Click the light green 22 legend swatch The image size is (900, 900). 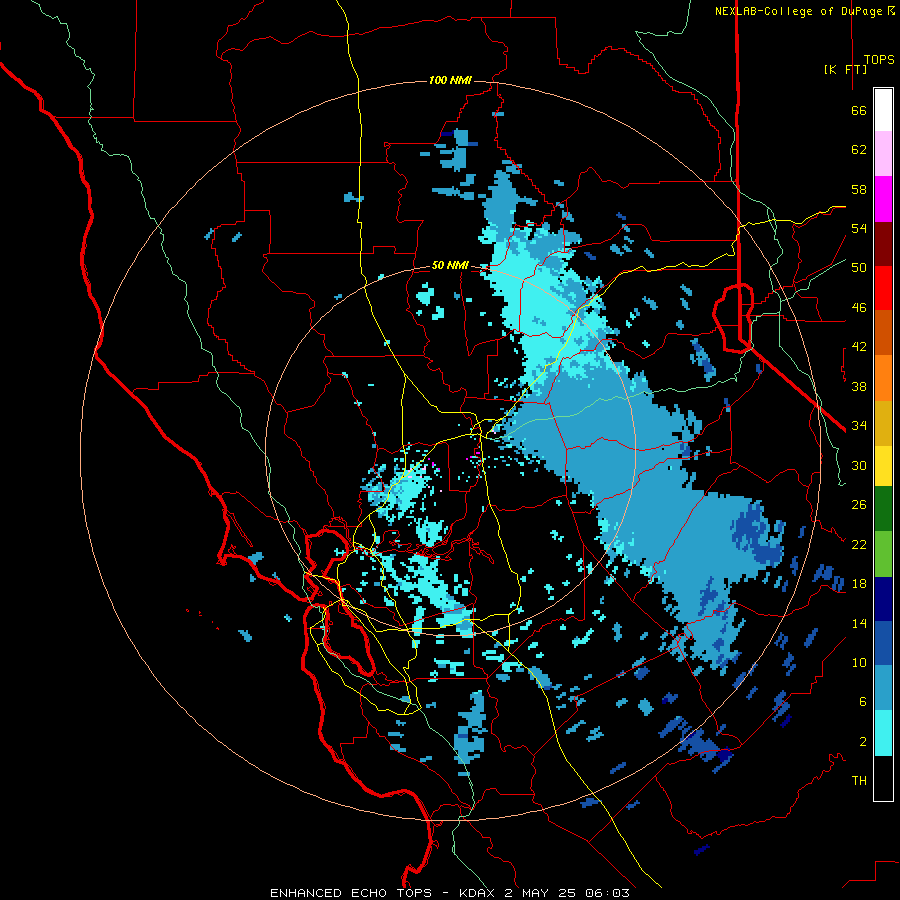coord(883,554)
